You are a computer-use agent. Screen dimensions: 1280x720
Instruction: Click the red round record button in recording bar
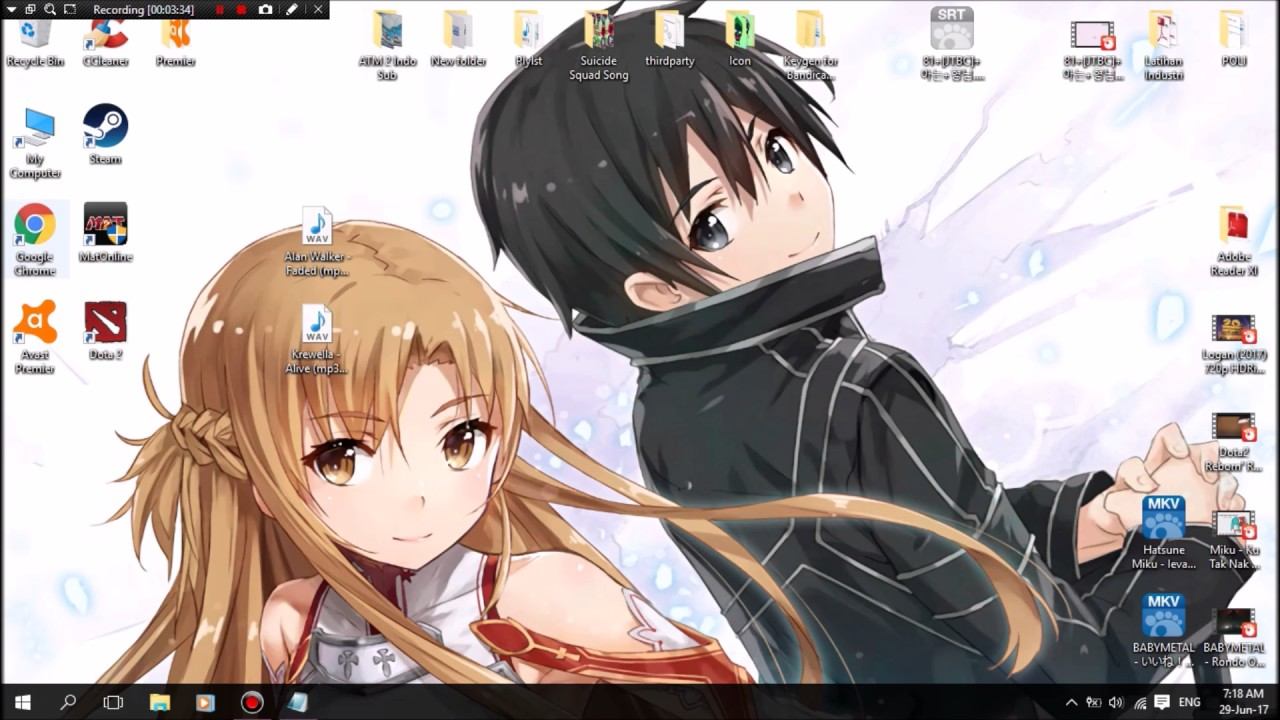(241, 9)
